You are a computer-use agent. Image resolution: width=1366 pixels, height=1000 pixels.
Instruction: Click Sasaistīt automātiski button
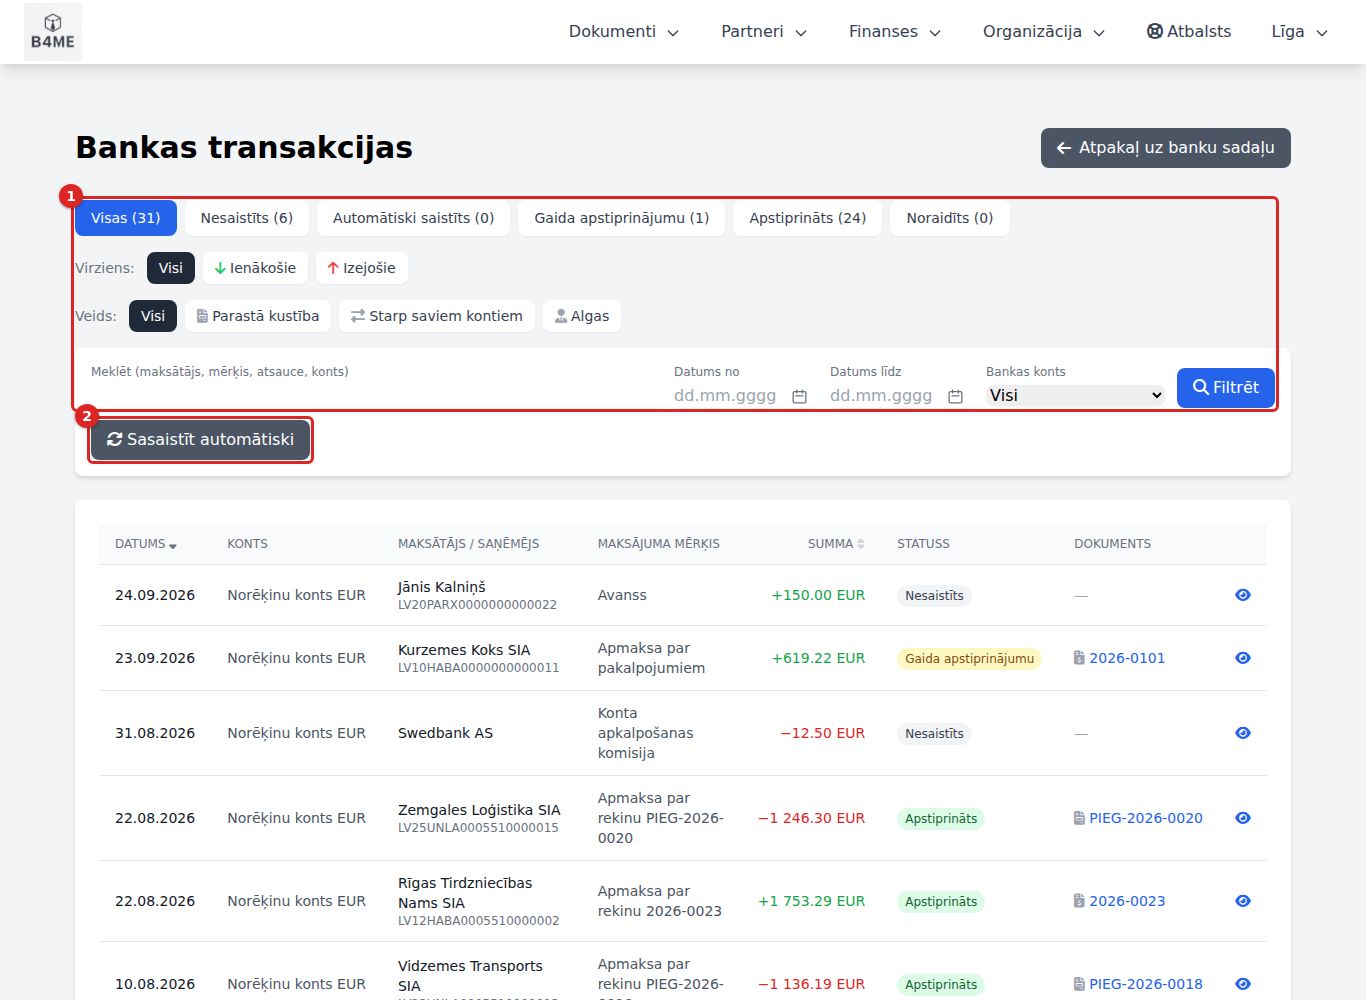[x=201, y=440]
